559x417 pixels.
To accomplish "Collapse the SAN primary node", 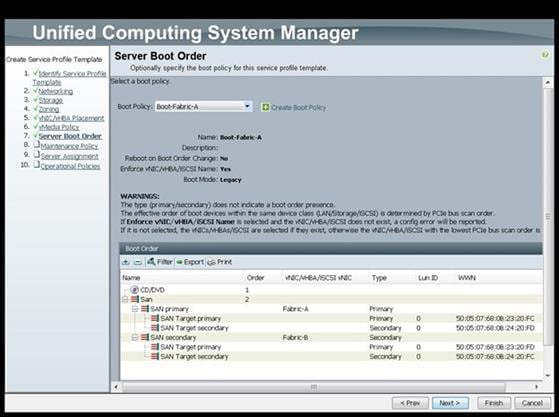I will point(135,309).
